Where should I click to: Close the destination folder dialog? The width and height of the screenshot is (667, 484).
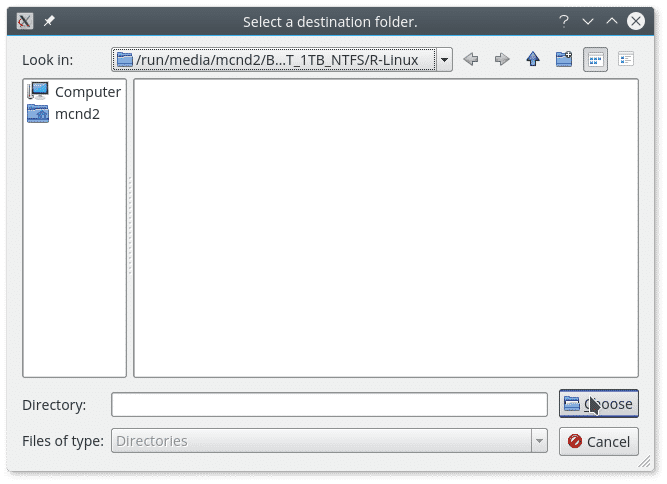point(636,21)
